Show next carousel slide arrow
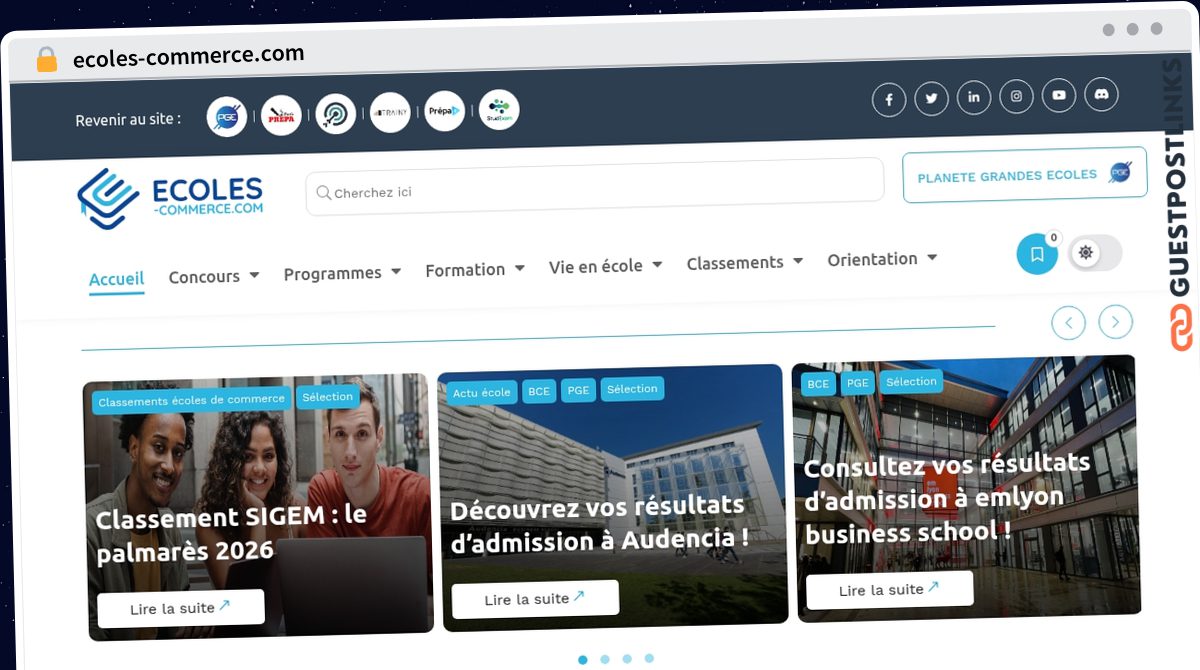The image size is (1200, 670). [x=1116, y=322]
